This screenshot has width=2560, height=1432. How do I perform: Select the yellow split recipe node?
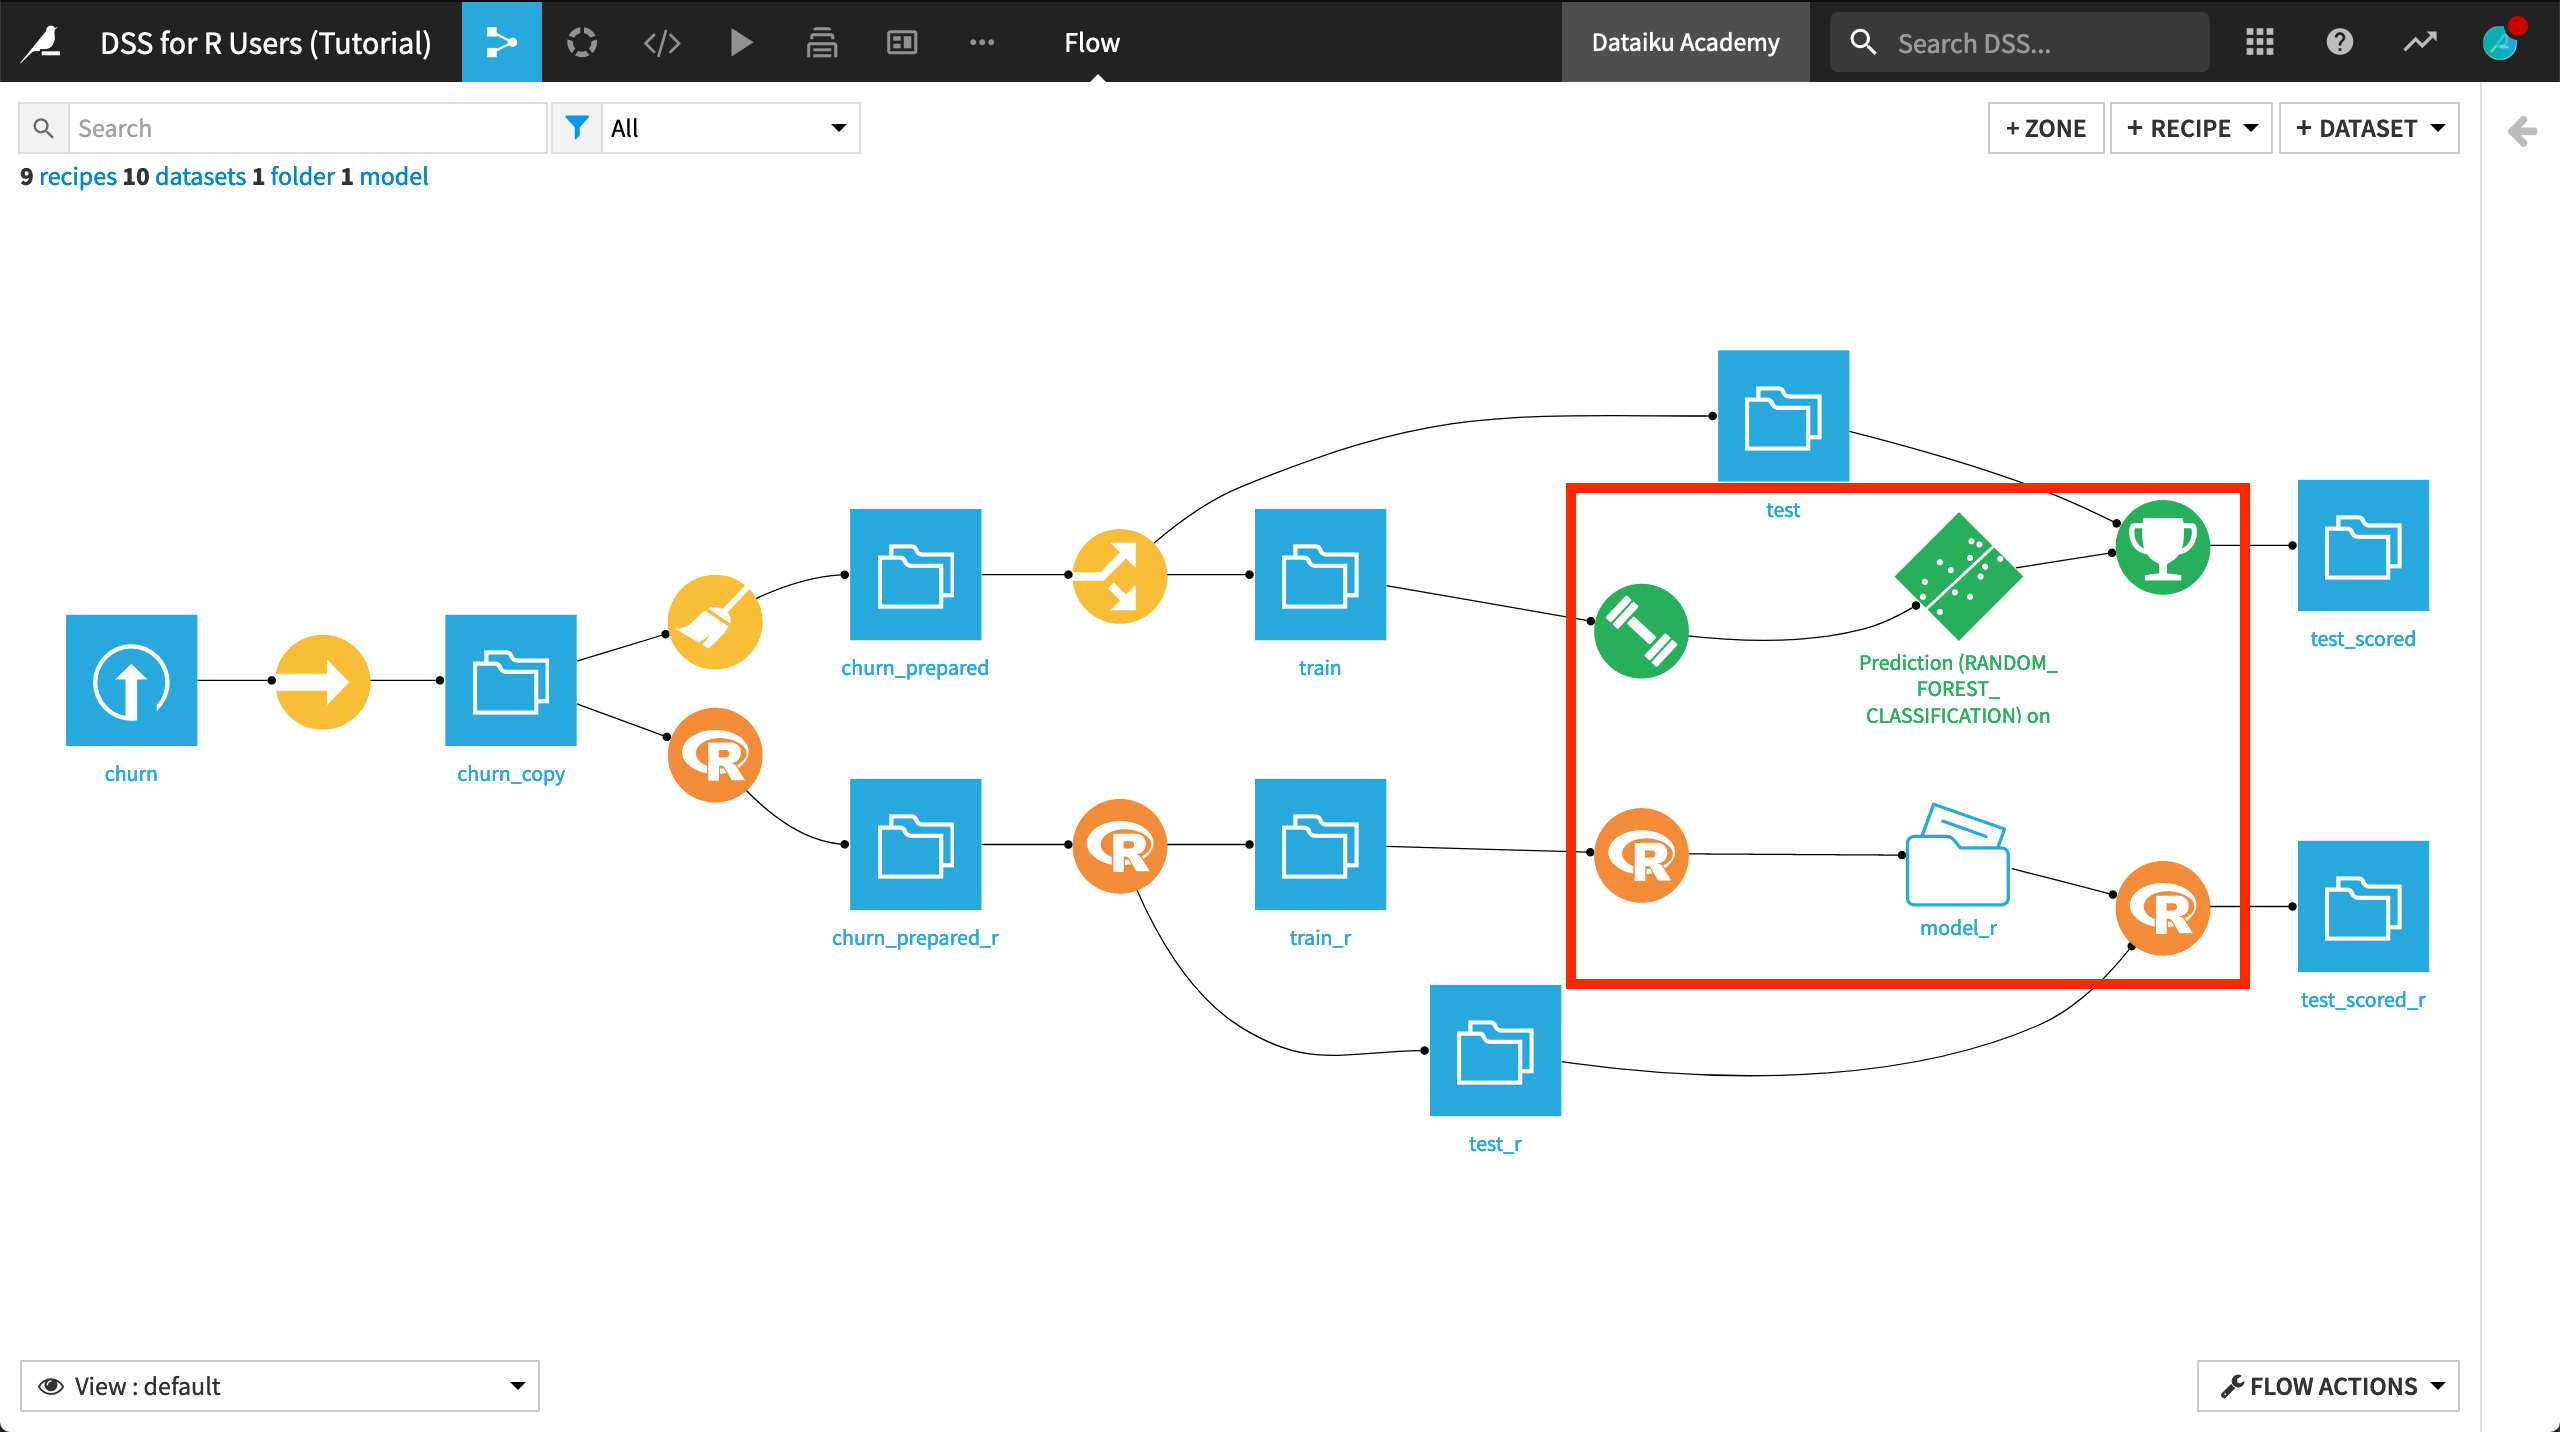pyautogui.click(x=1120, y=576)
